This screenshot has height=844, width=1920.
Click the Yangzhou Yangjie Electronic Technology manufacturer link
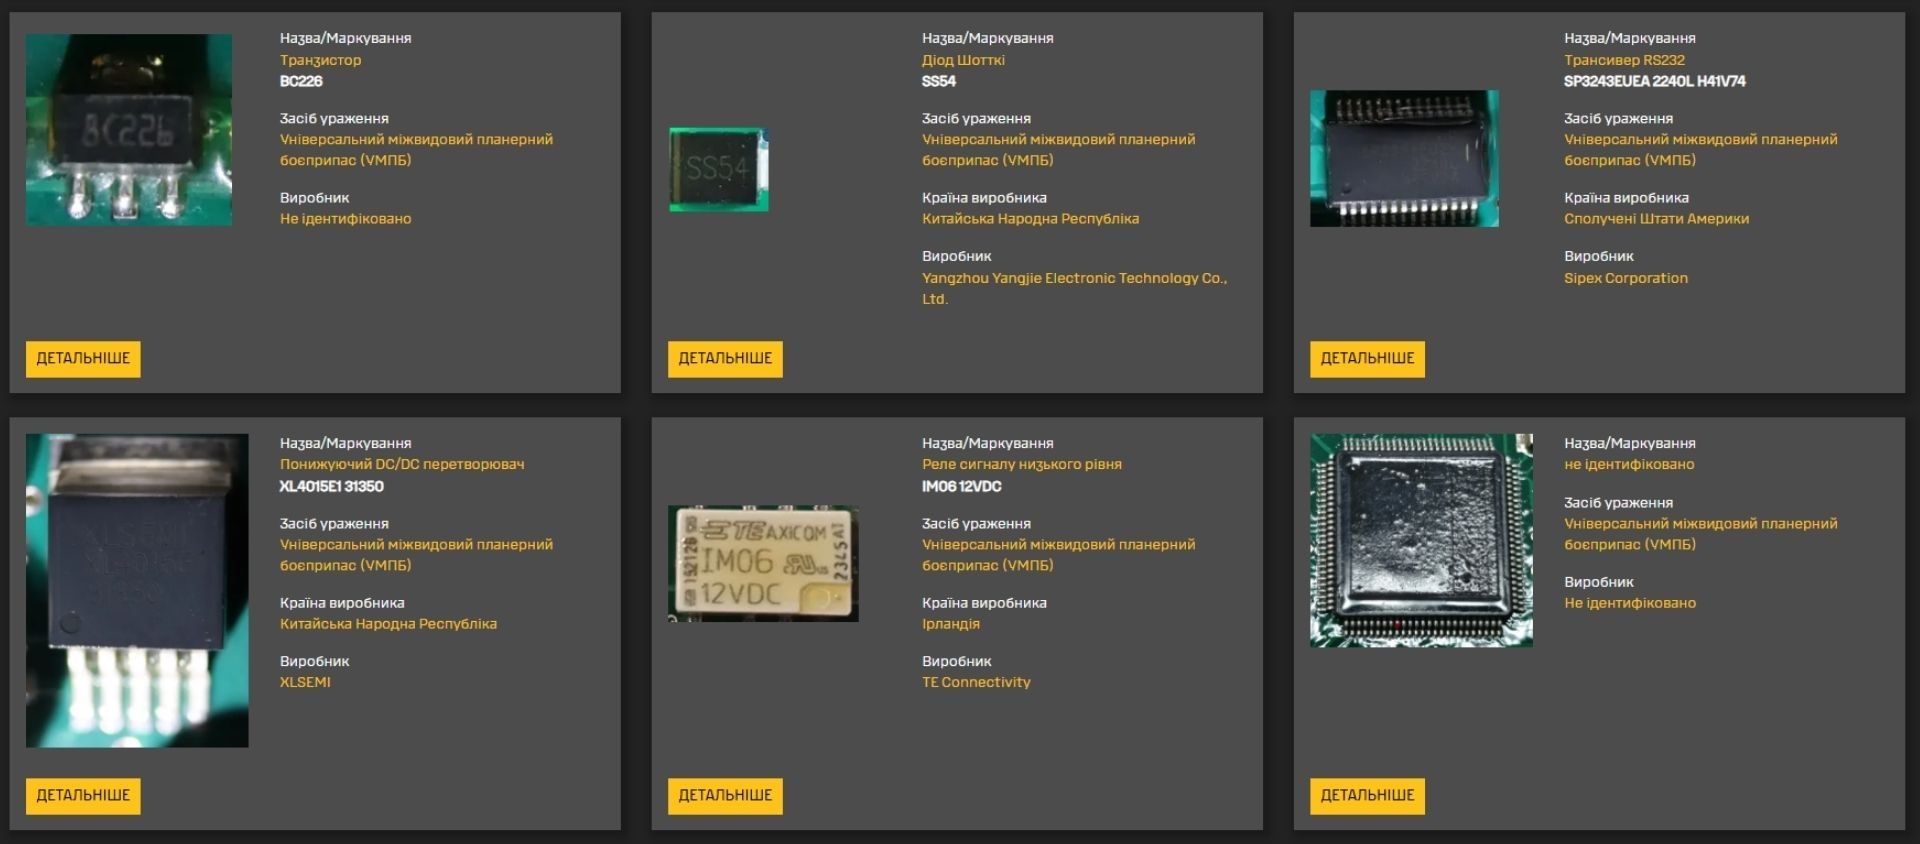tap(1073, 278)
